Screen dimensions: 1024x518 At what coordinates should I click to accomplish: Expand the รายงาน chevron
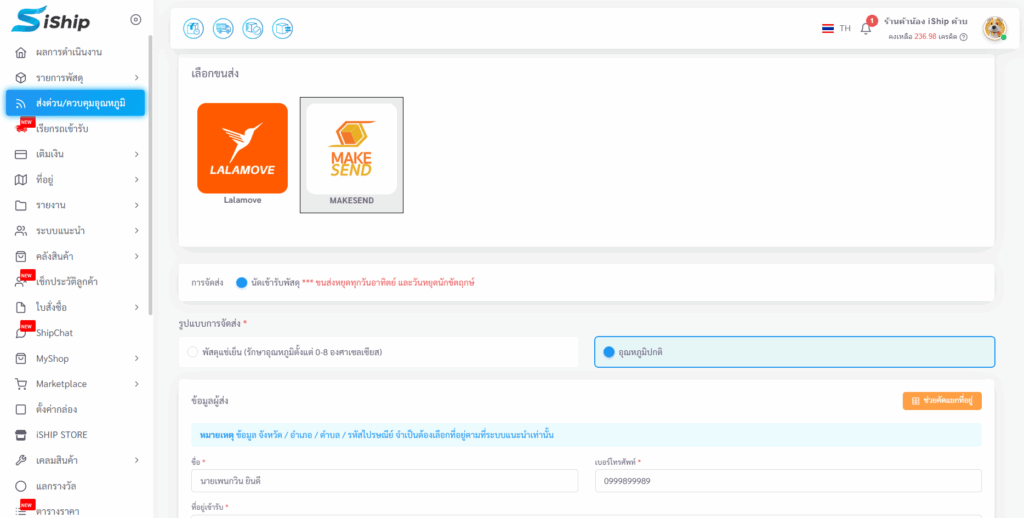click(136, 205)
